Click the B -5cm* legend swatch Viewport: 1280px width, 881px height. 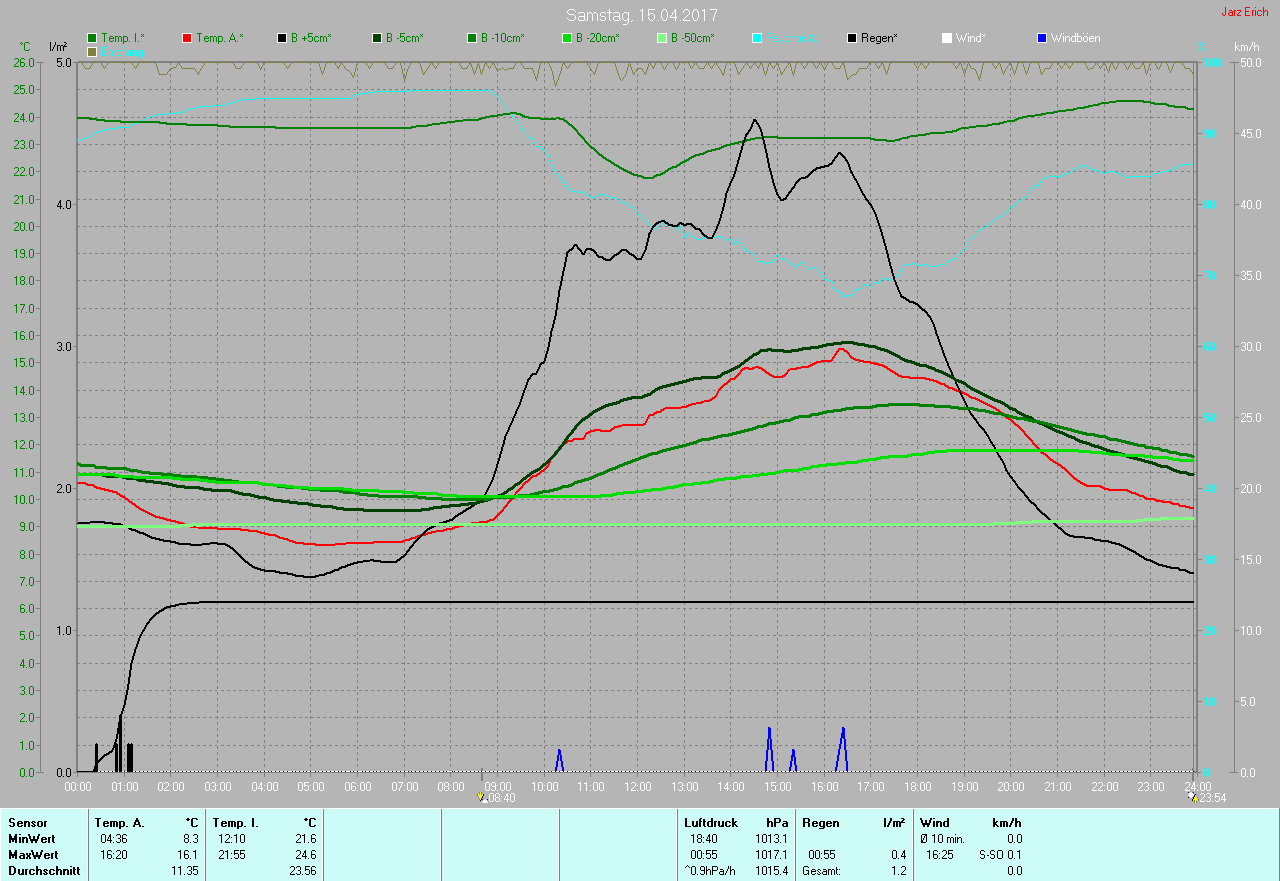coord(377,38)
